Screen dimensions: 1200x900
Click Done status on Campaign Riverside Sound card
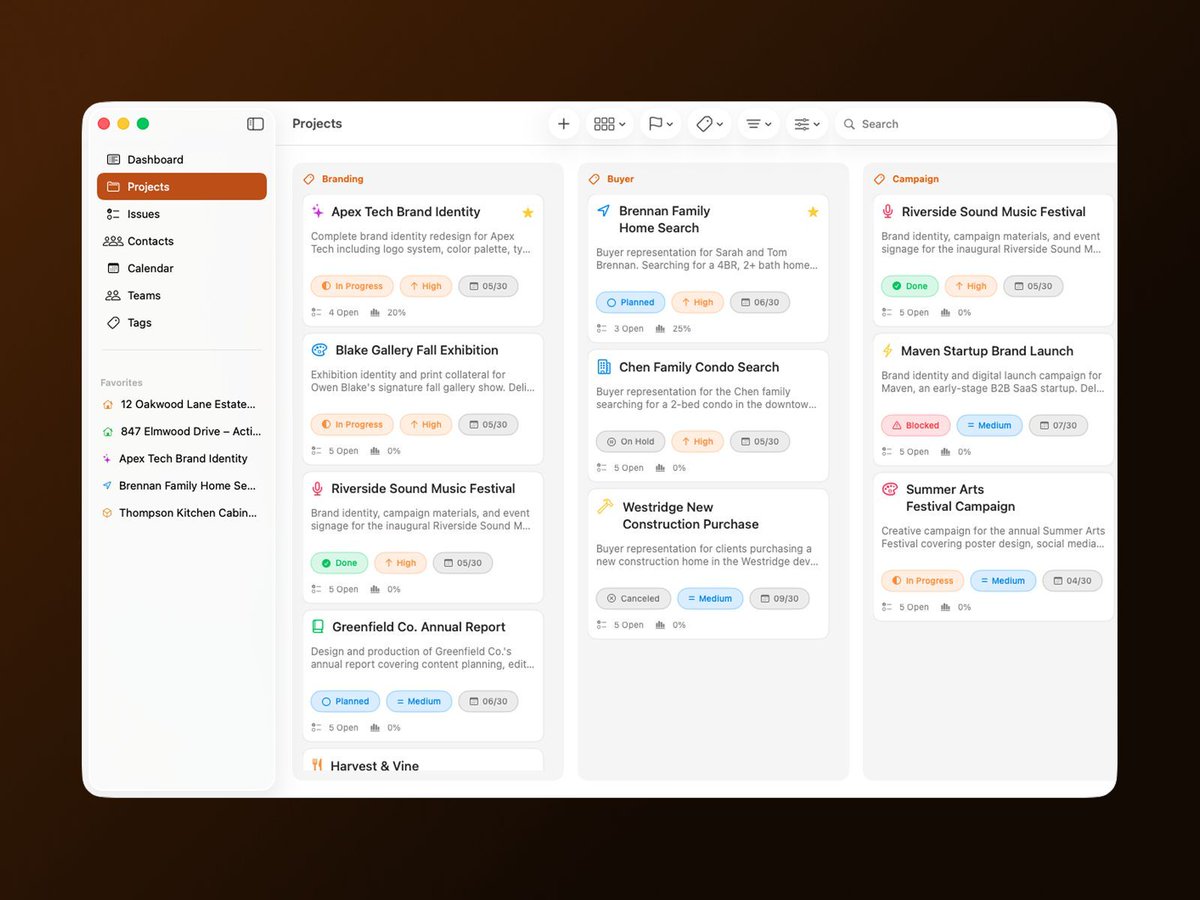point(909,286)
